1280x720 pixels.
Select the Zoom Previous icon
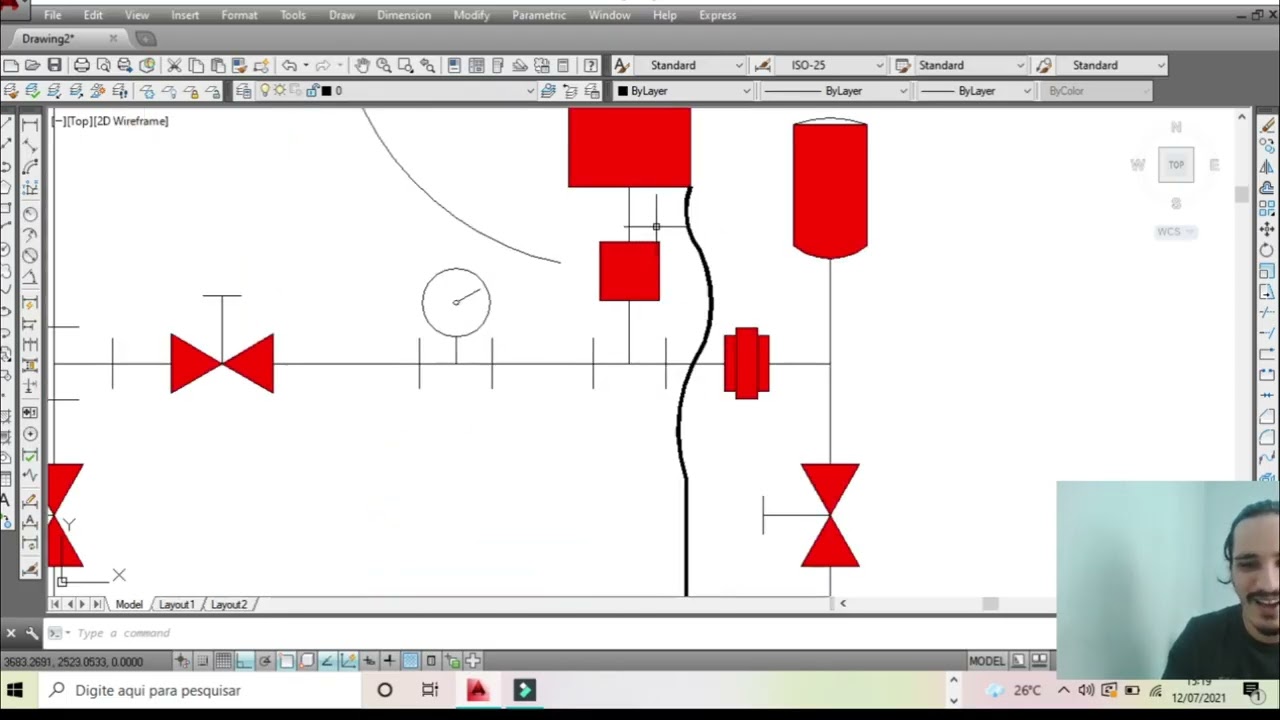pos(428,65)
